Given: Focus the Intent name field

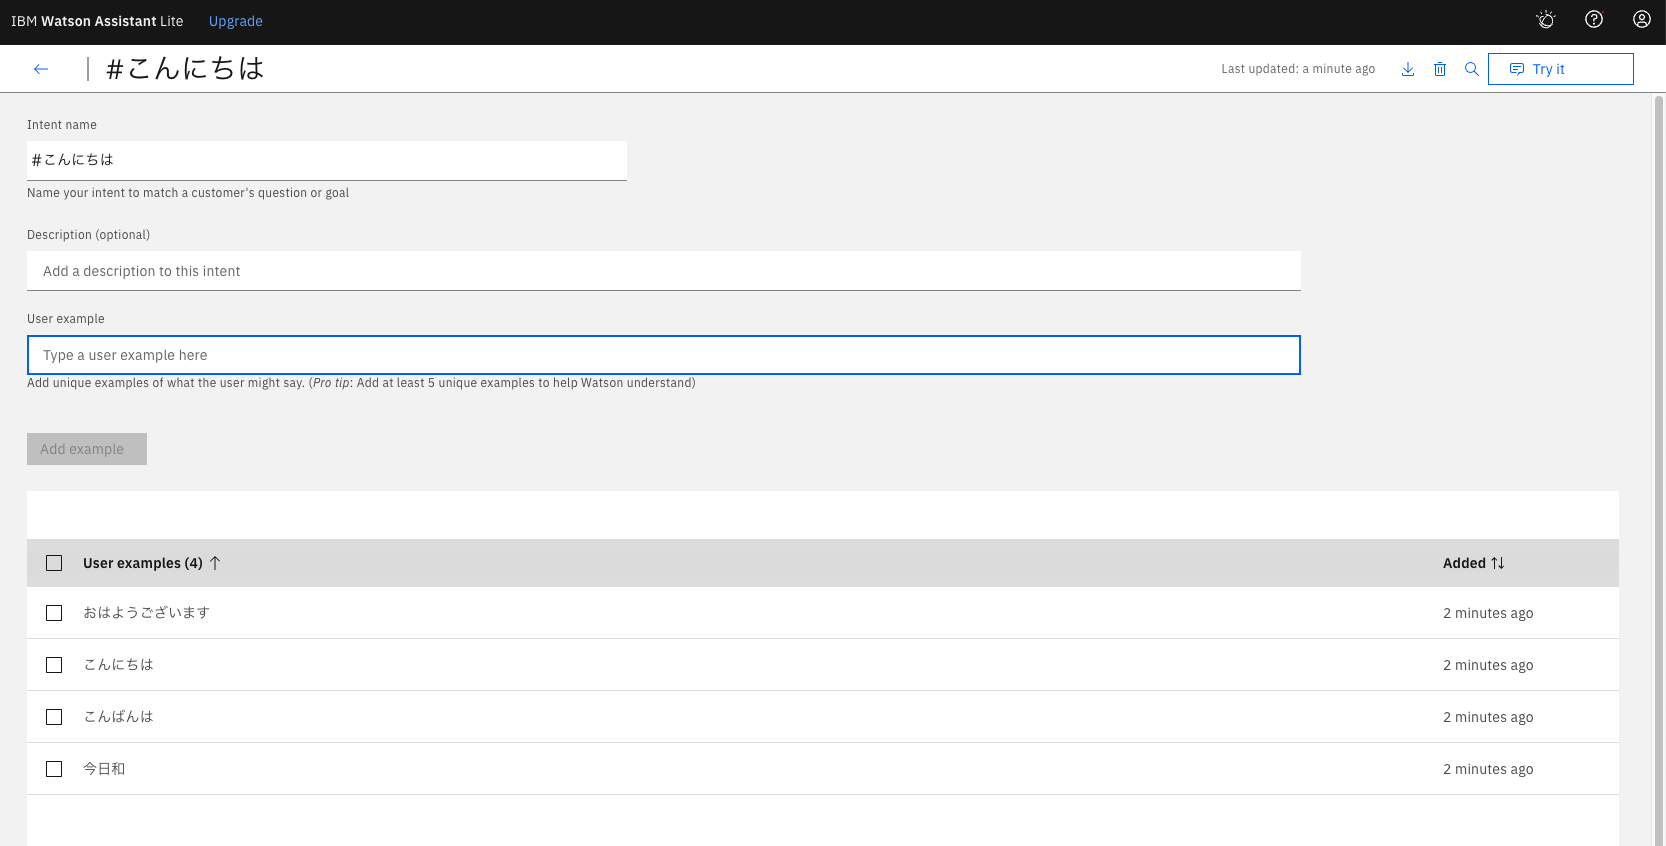Looking at the screenshot, I should coord(327,160).
